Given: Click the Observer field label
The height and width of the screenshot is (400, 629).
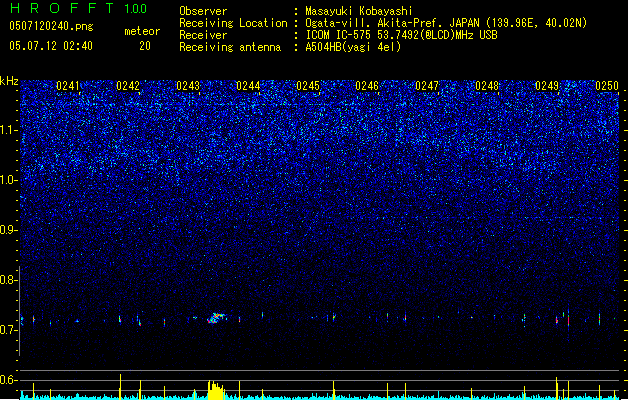Looking at the screenshot, I should 203,11.
